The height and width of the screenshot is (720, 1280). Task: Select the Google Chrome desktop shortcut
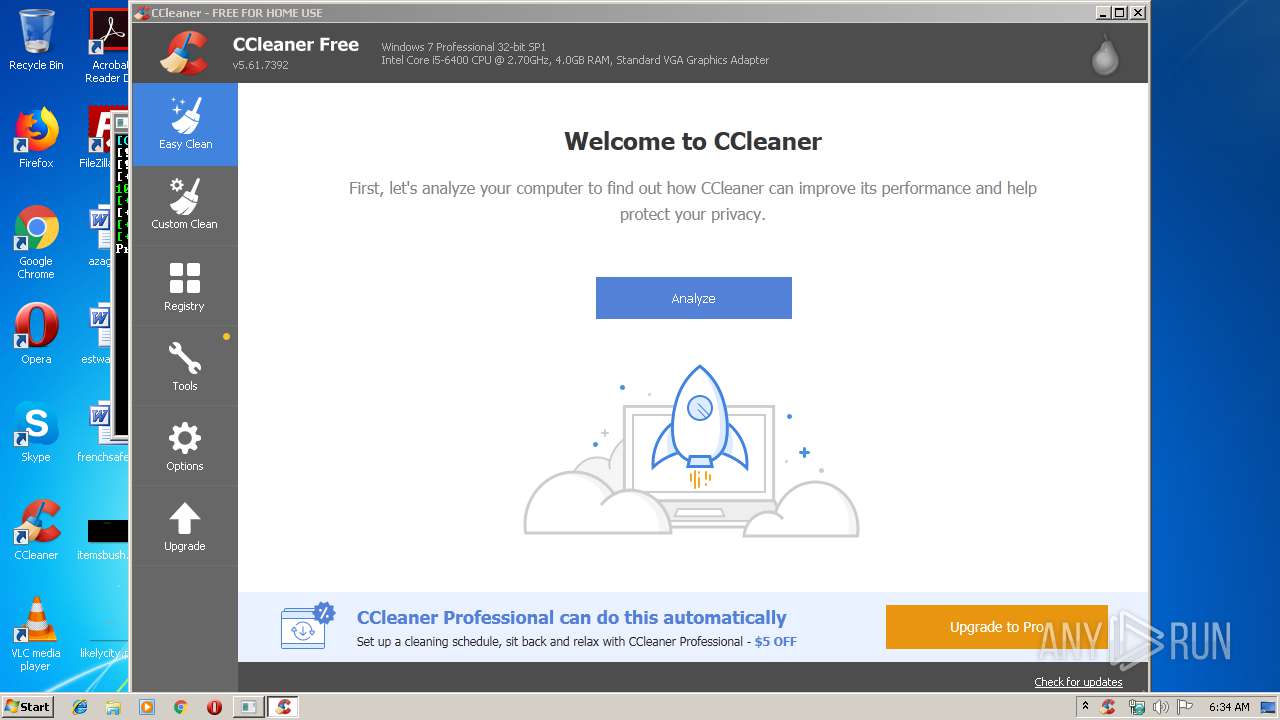coord(36,242)
